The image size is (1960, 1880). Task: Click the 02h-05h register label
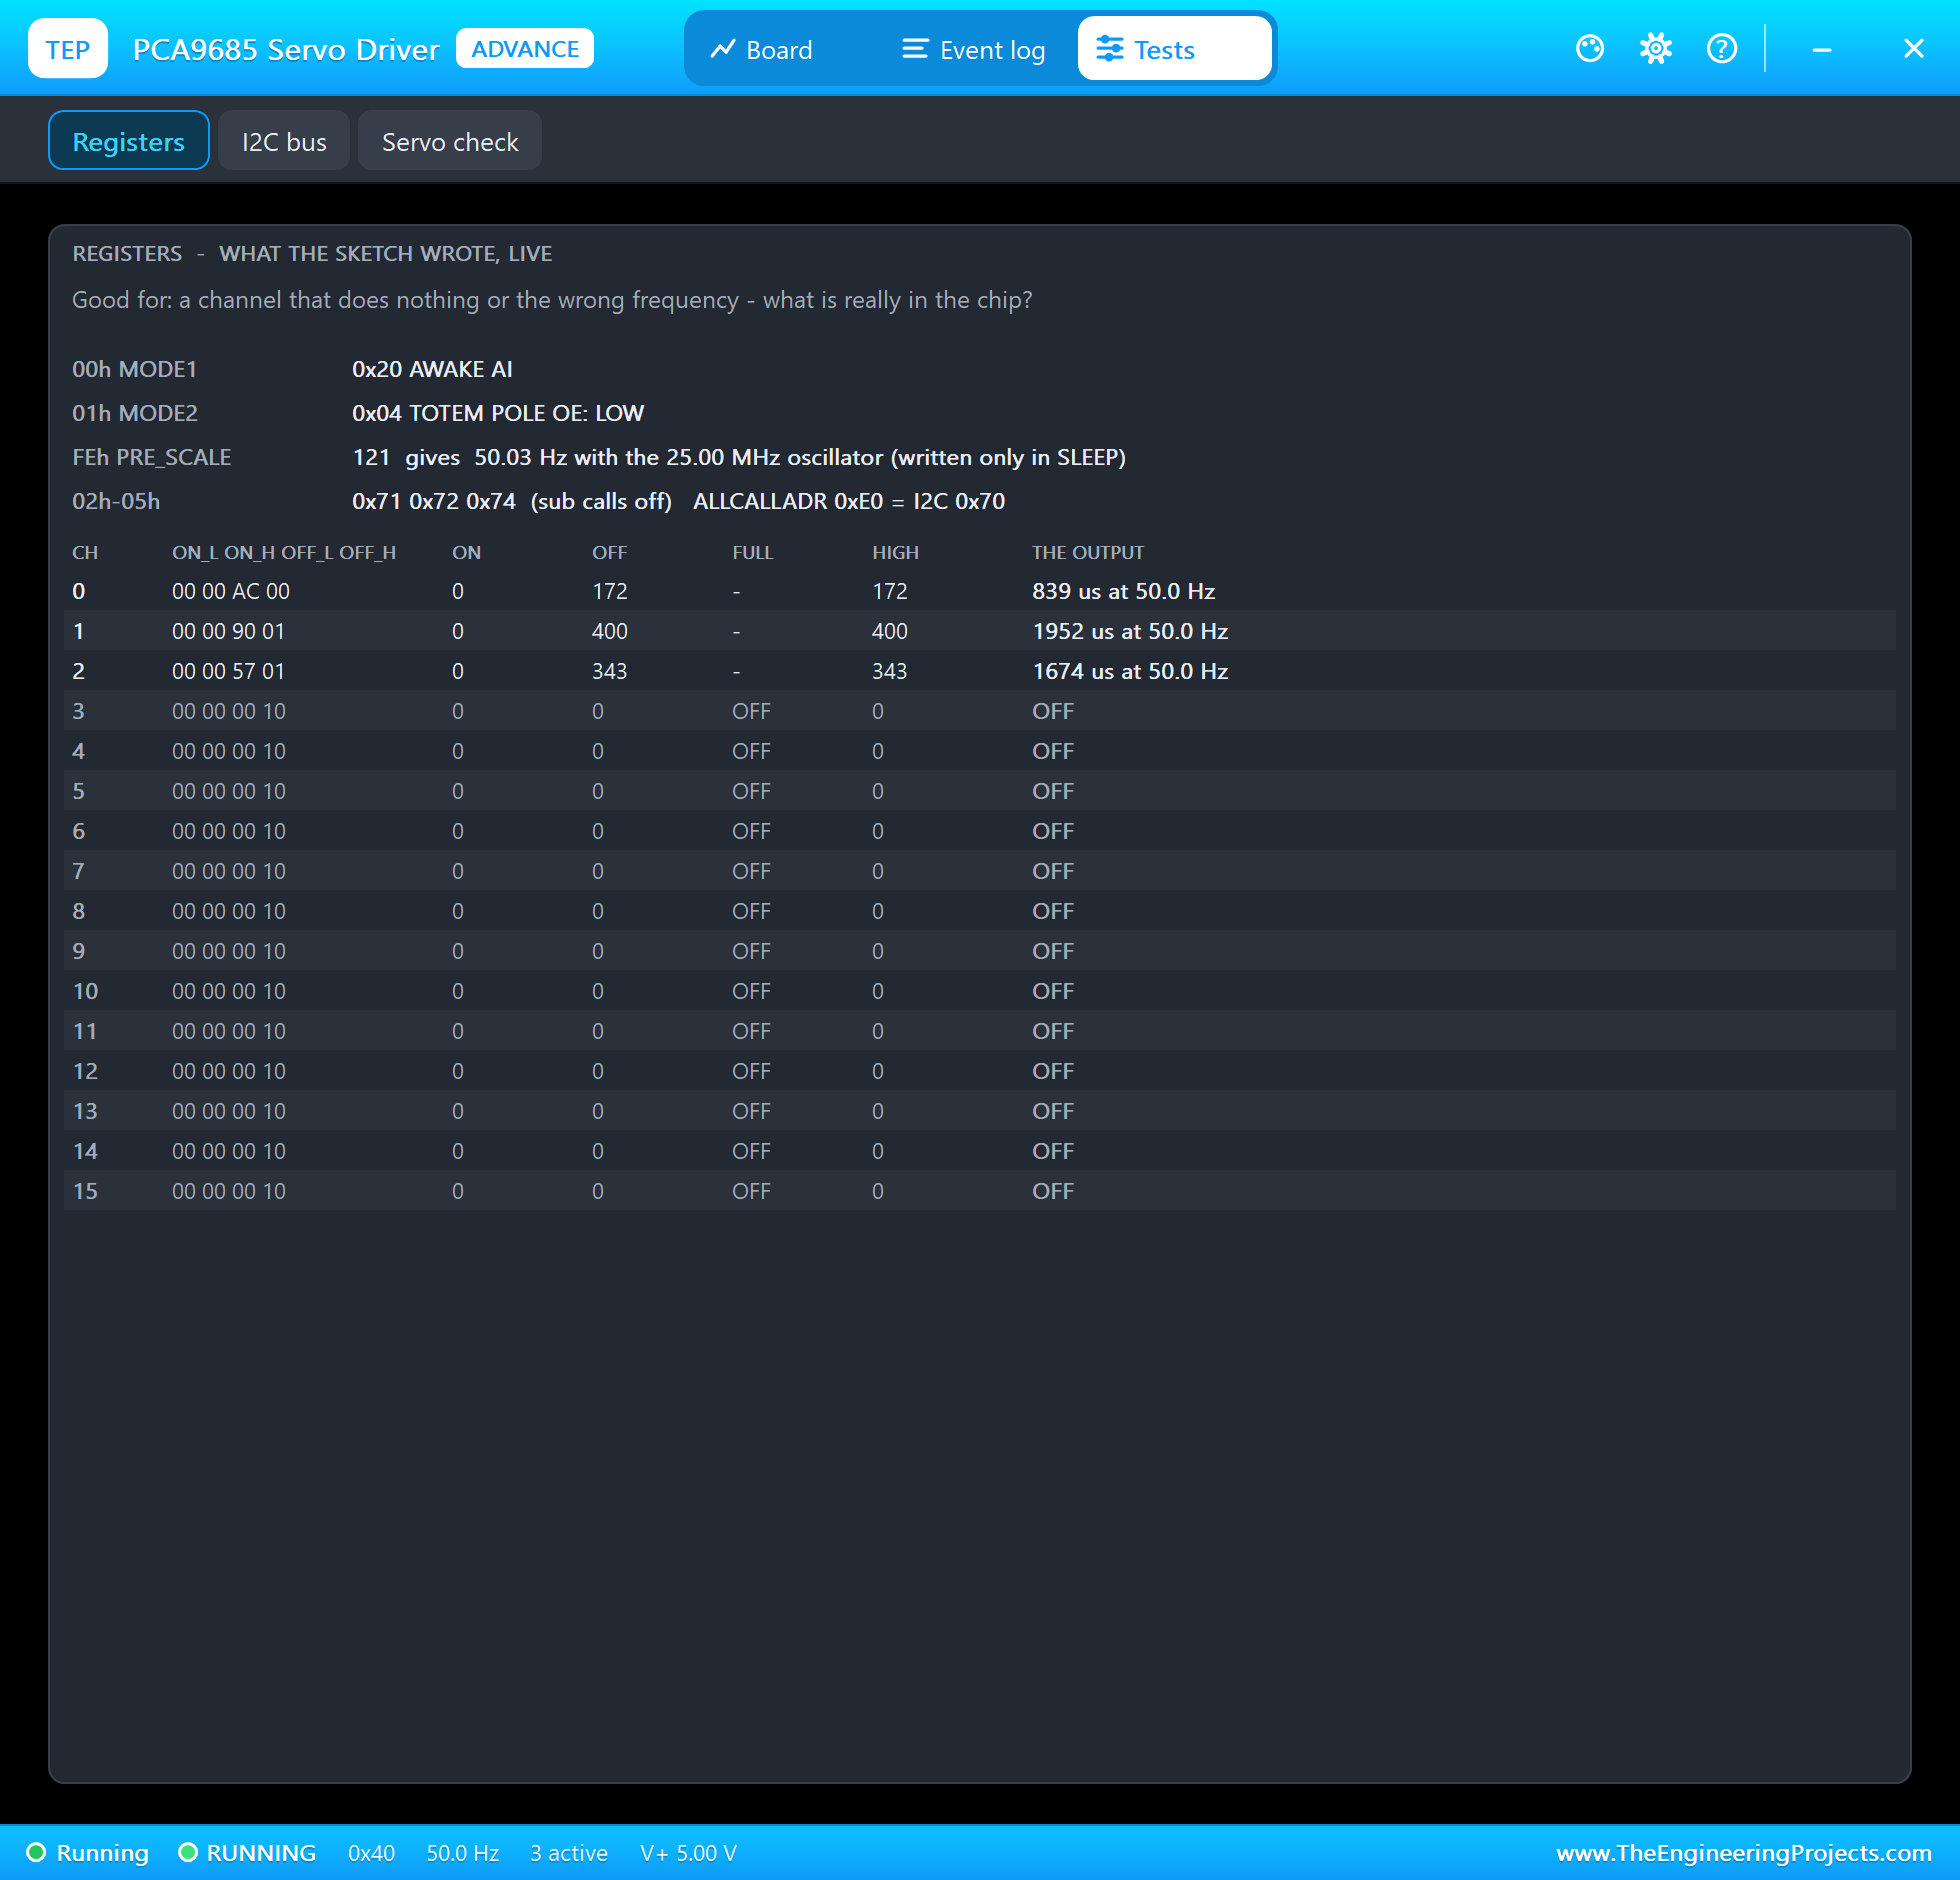tap(116, 501)
